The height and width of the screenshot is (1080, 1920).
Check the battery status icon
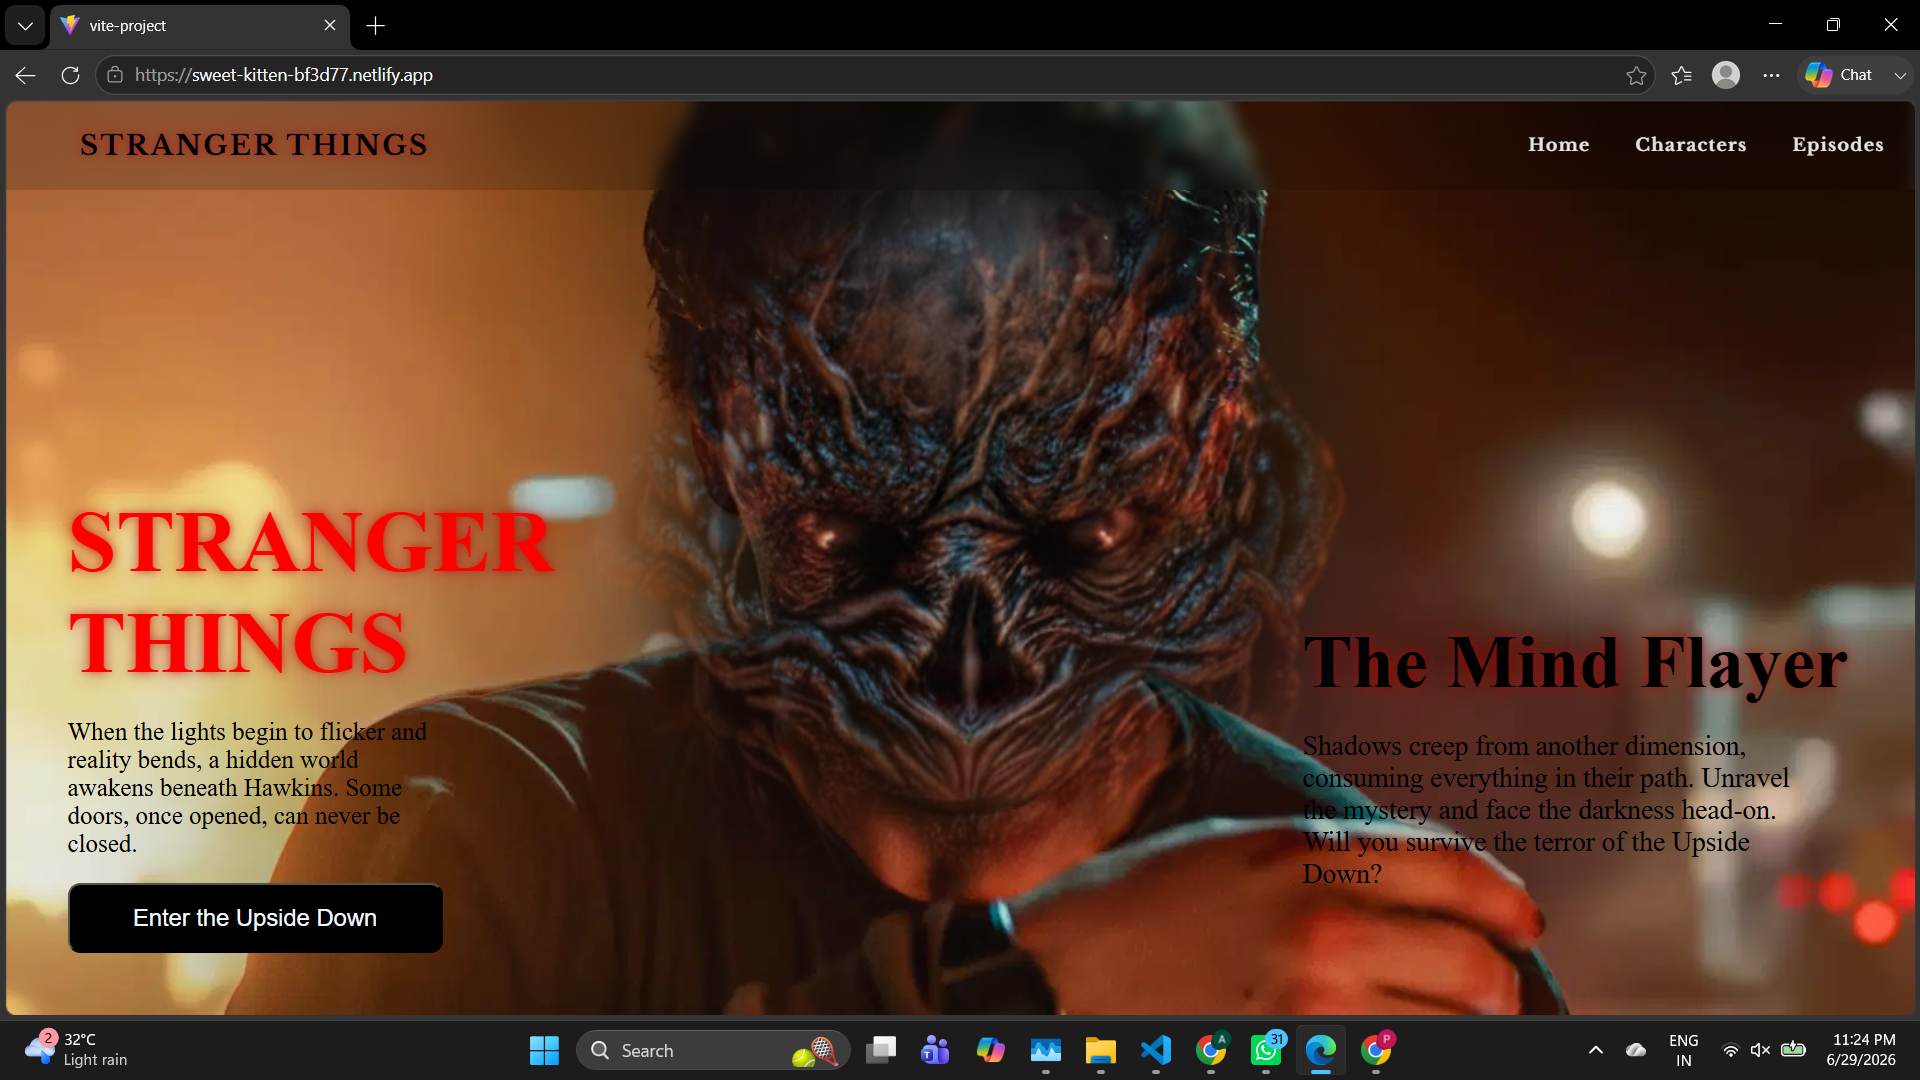(1794, 1050)
